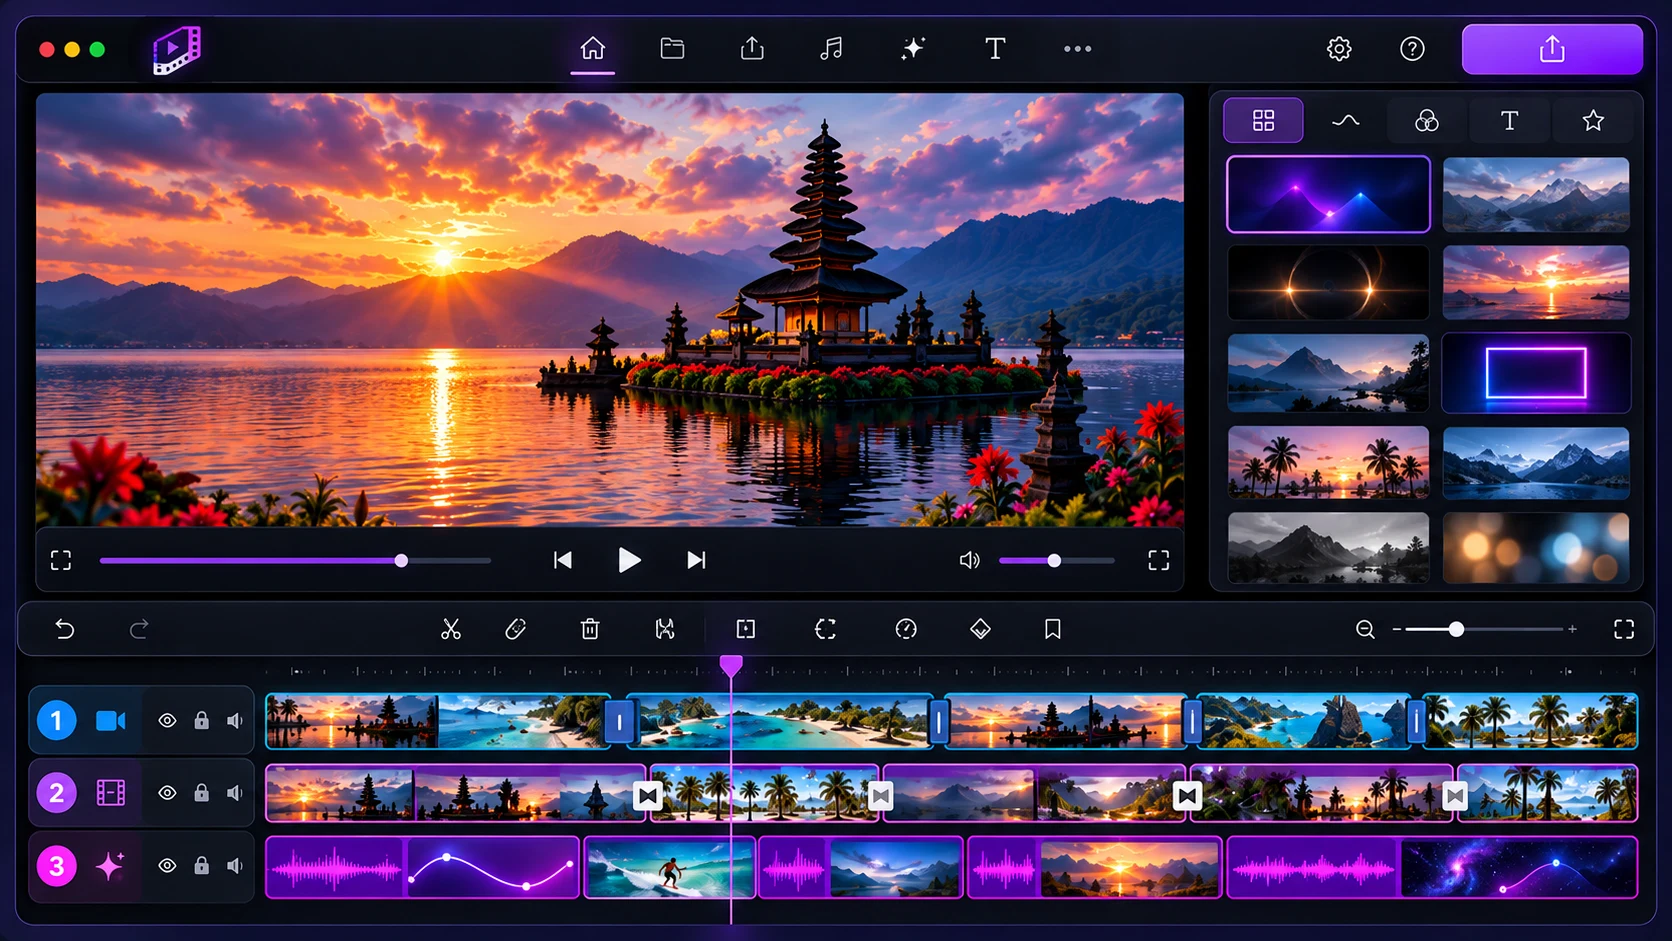Open settings gear
The width and height of the screenshot is (1672, 941).
tap(1339, 48)
